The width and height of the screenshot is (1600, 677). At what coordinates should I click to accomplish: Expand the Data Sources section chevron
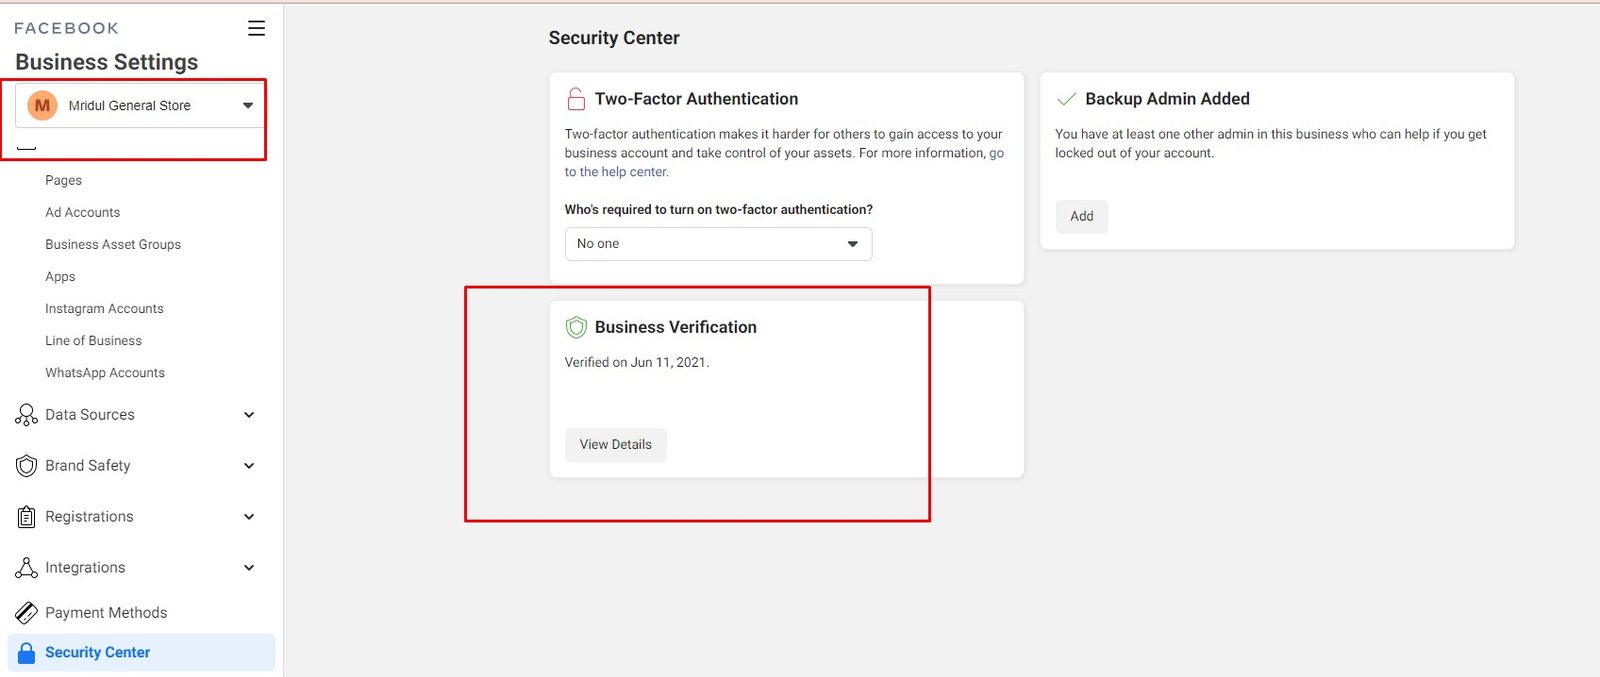249,415
